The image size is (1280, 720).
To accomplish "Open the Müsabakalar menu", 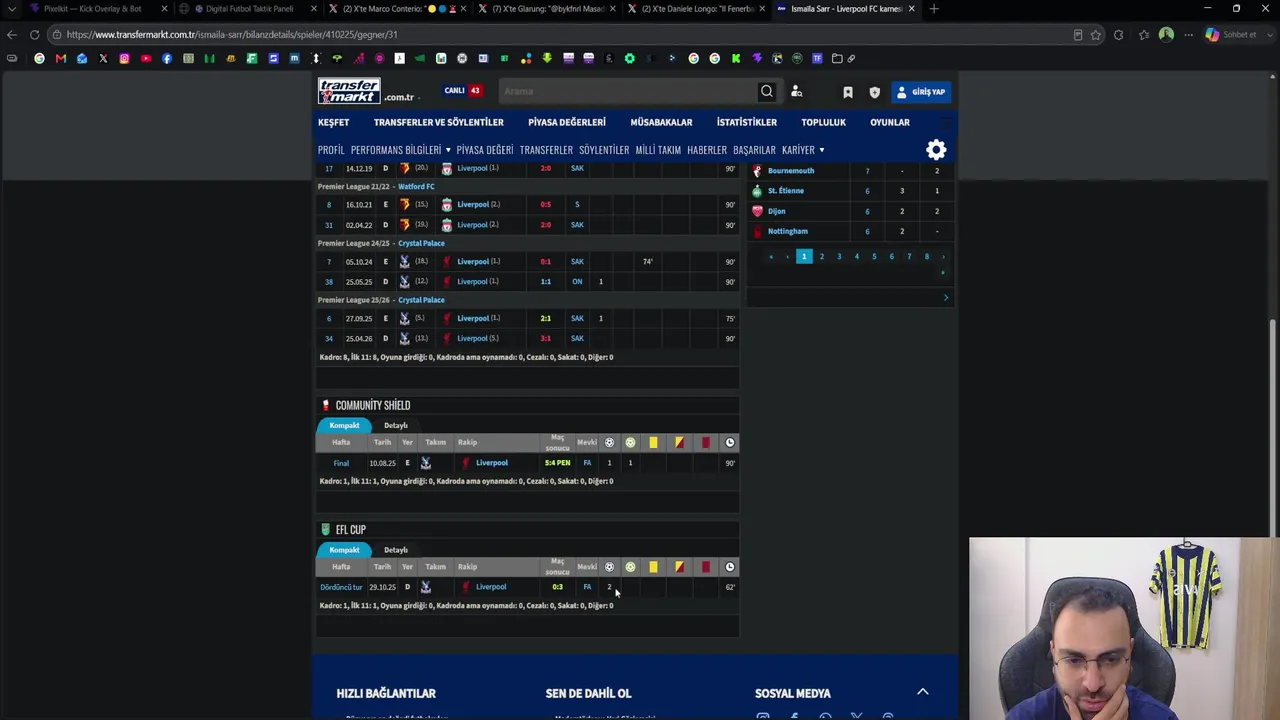I will click(661, 122).
